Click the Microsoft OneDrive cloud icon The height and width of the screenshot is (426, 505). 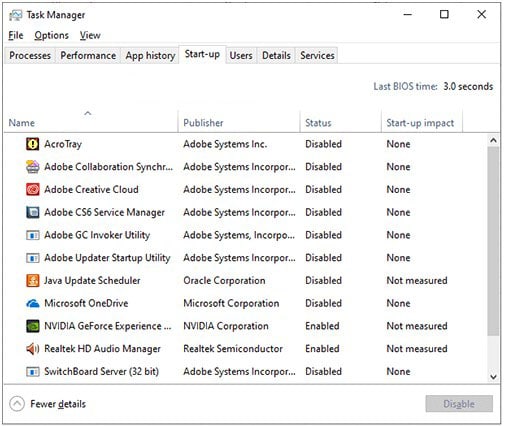point(32,303)
